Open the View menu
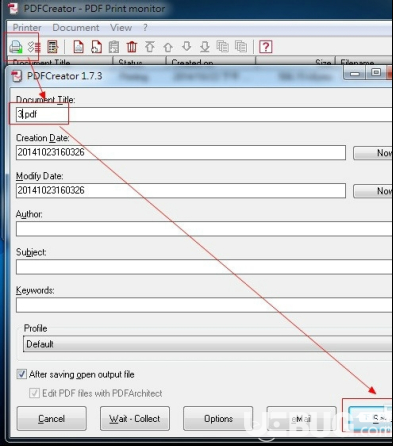Viewport: 393px width, 446px height. [121, 28]
